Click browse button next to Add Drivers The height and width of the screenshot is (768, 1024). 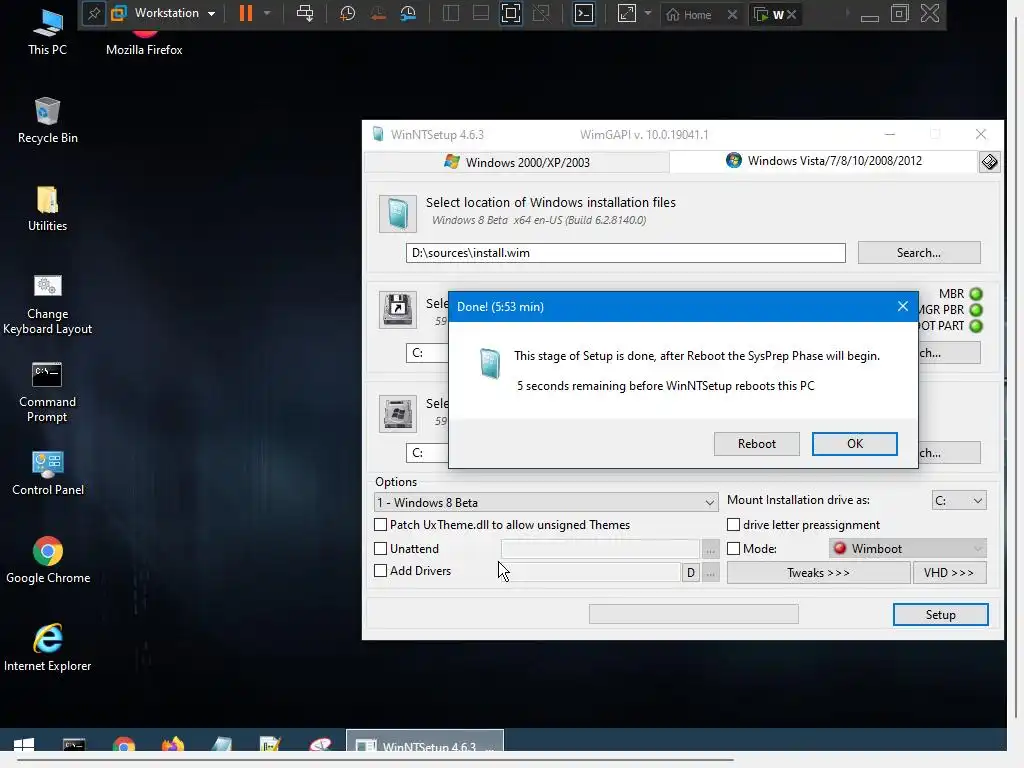pos(710,573)
